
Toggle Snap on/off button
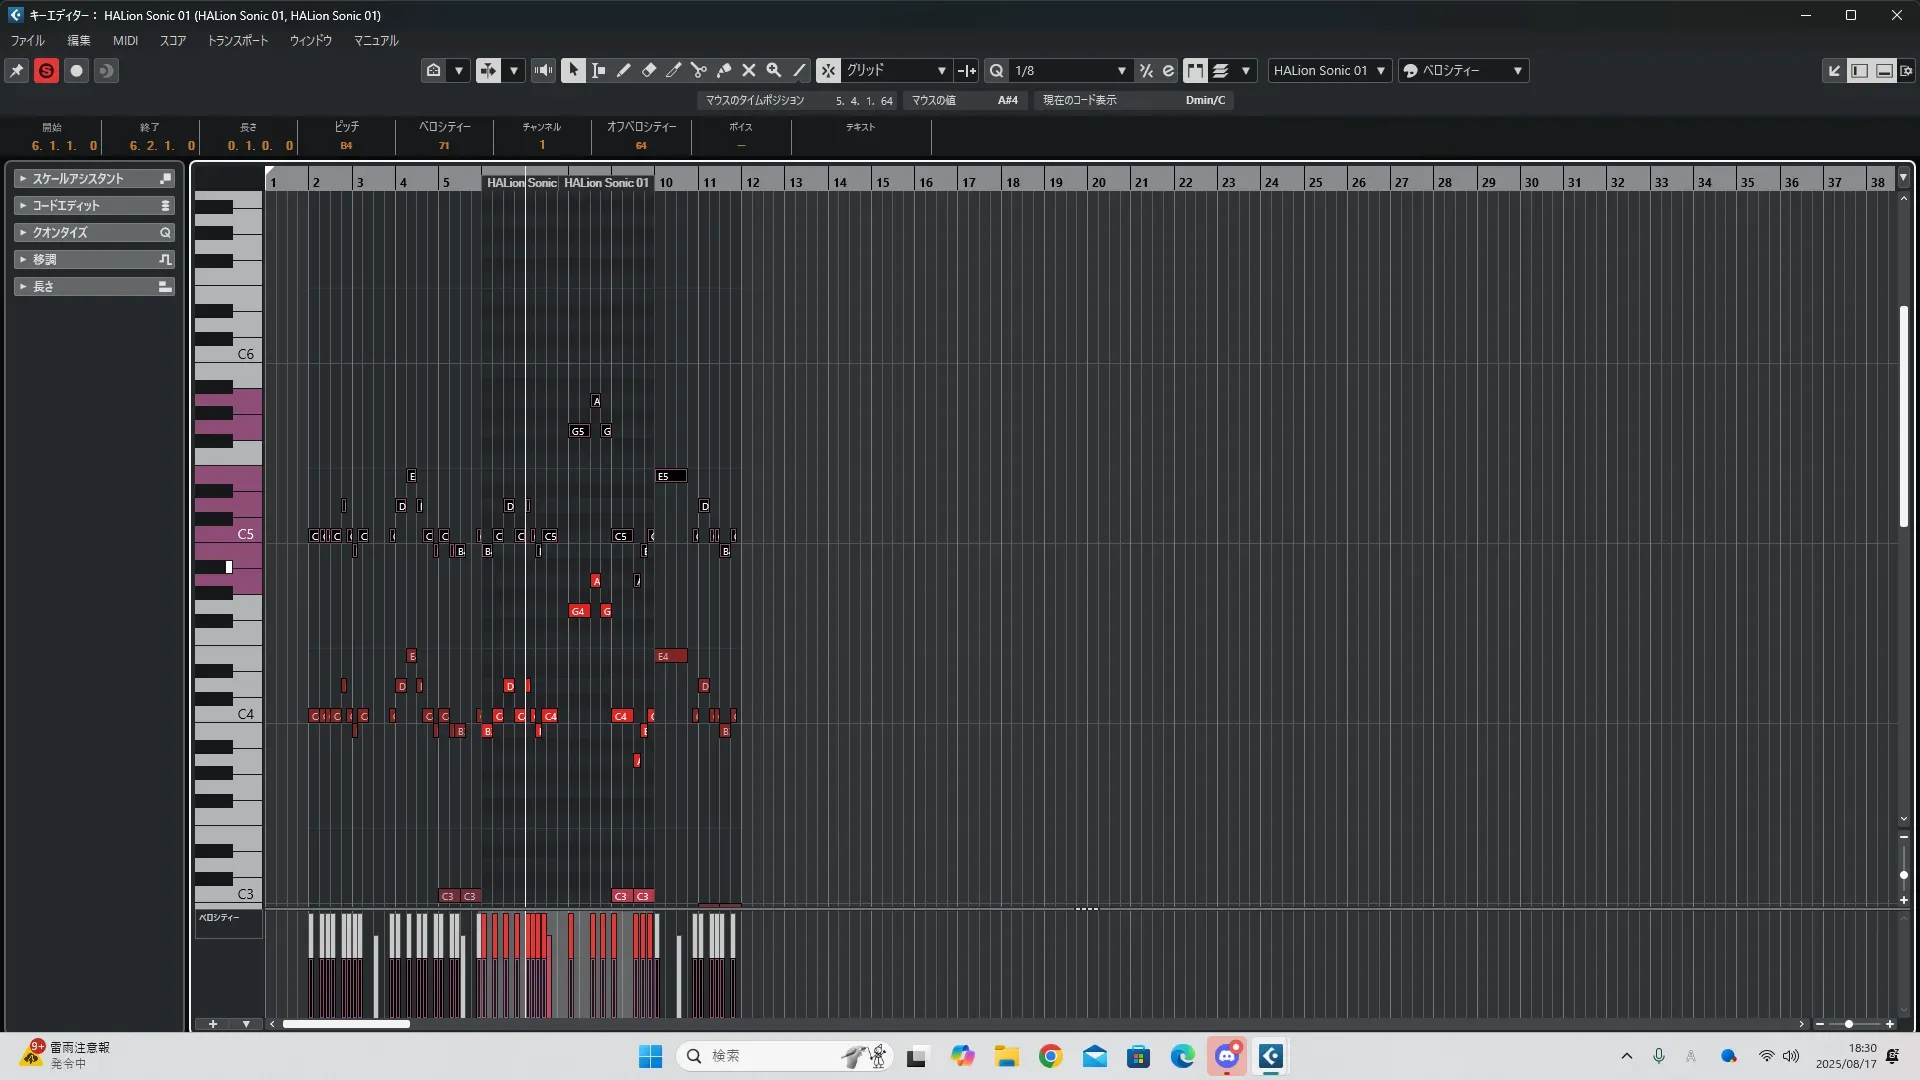[x=828, y=70]
